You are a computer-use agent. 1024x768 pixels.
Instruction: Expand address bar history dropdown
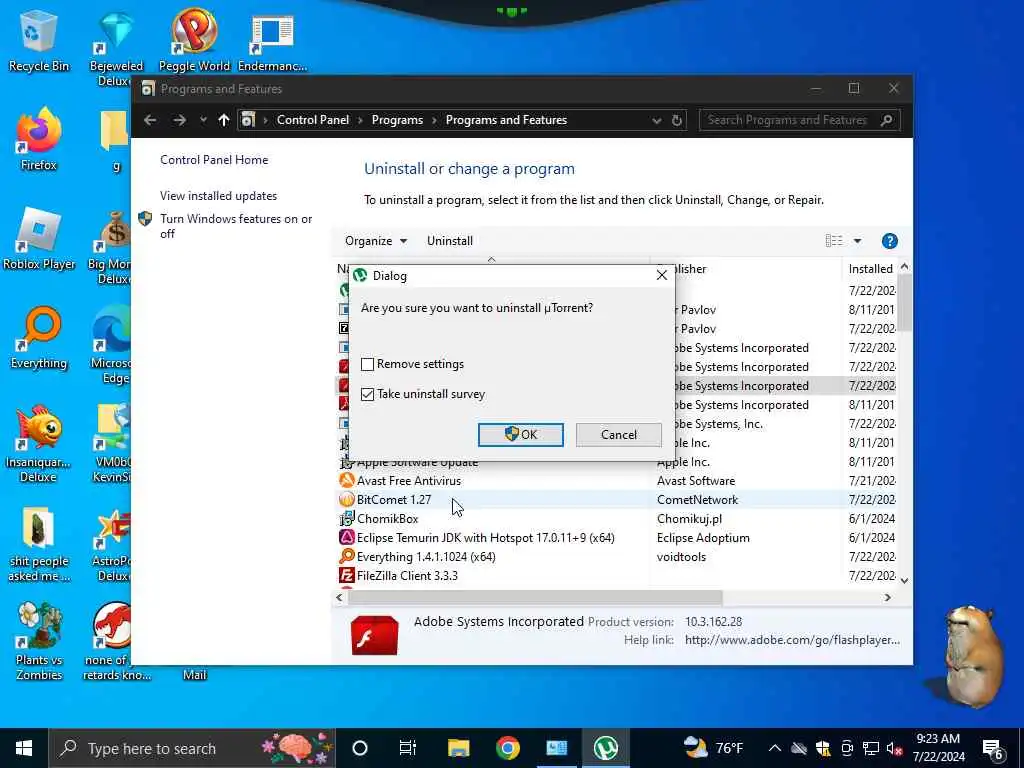656,120
